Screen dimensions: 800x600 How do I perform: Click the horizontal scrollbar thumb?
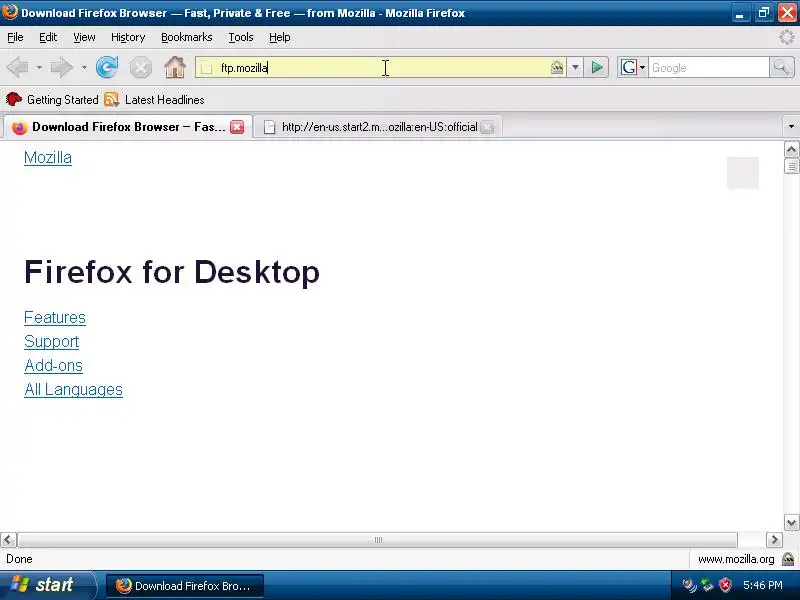coord(378,540)
